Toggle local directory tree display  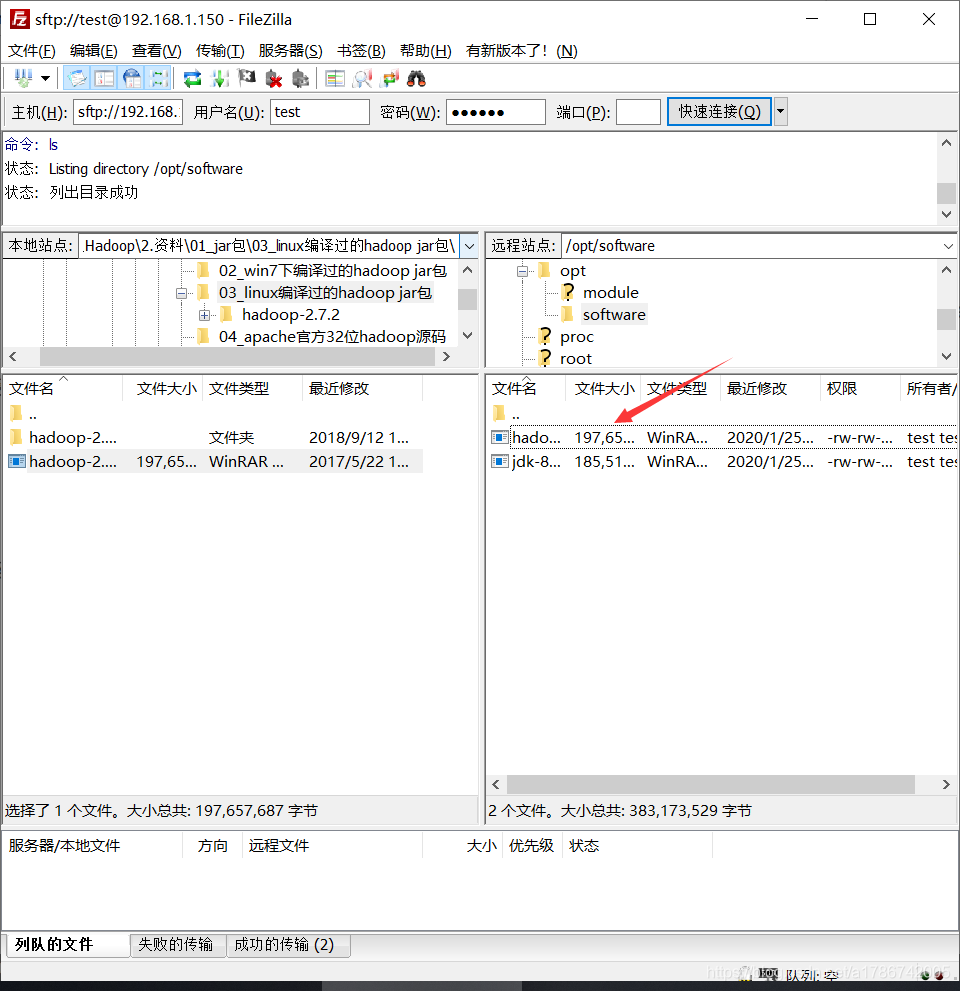104,78
